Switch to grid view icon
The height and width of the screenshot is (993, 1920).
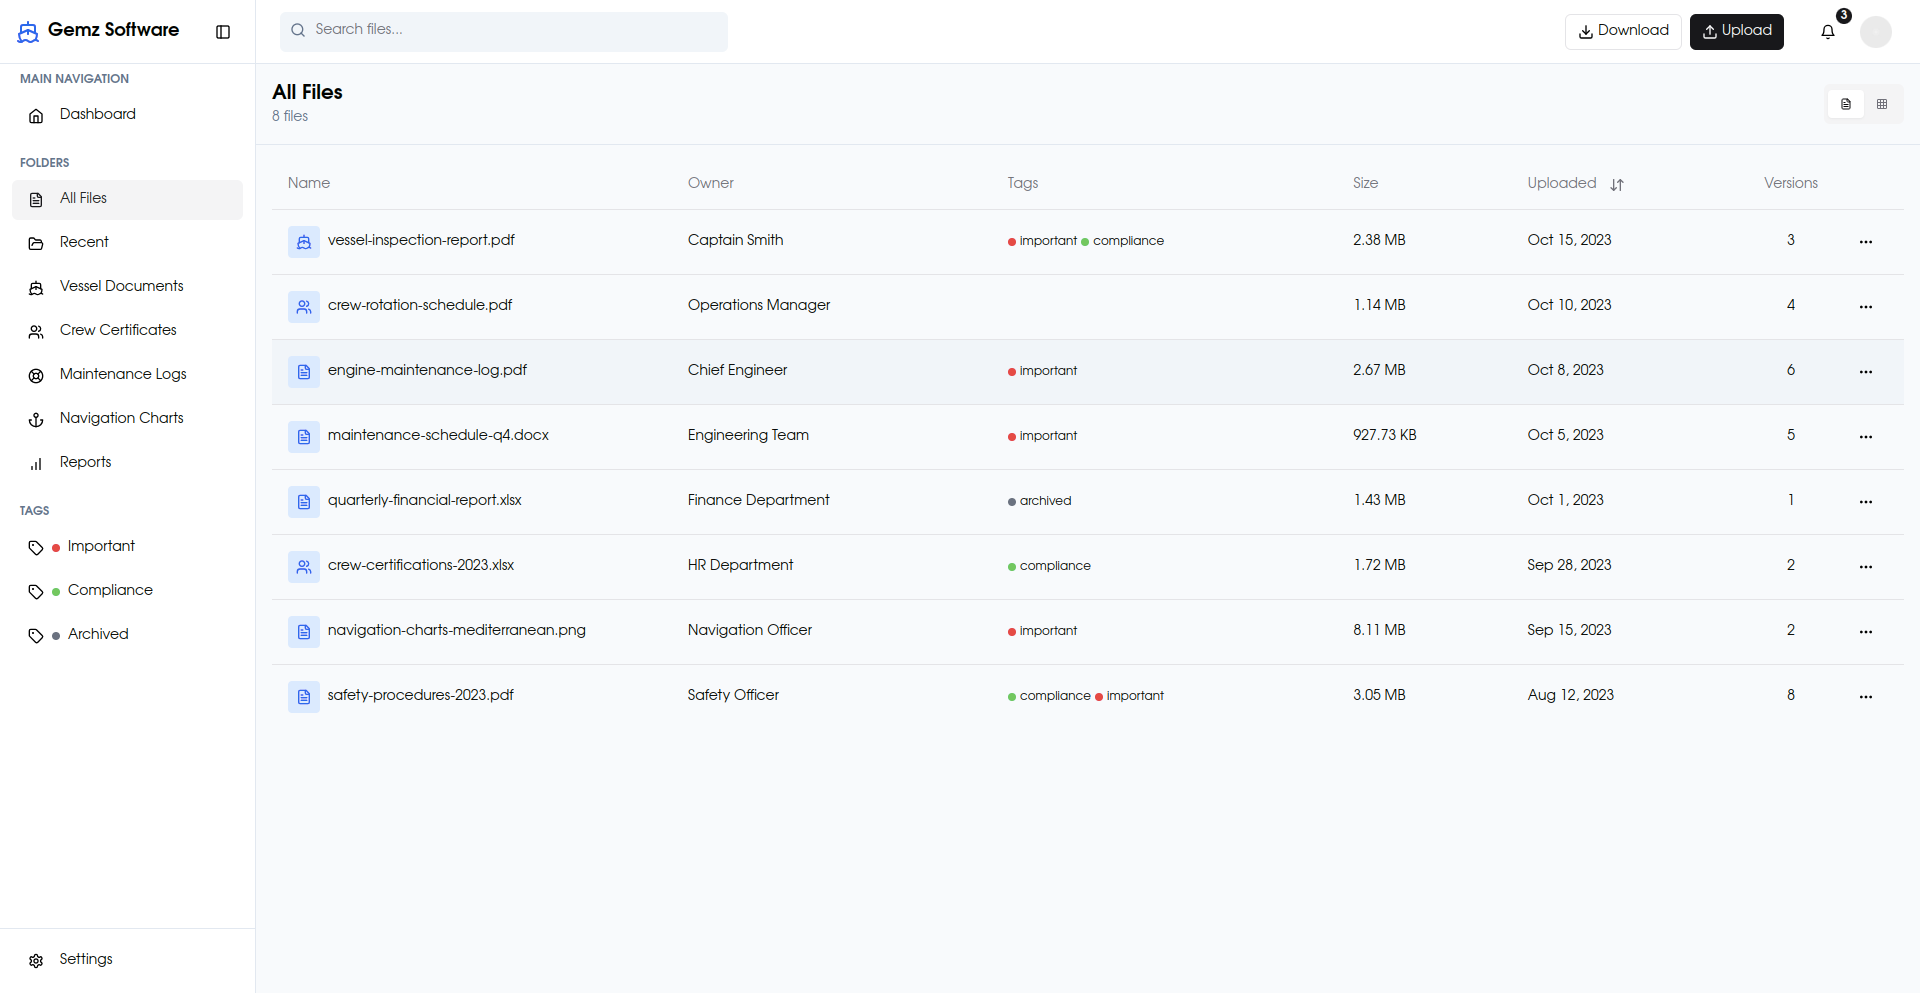(1882, 104)
